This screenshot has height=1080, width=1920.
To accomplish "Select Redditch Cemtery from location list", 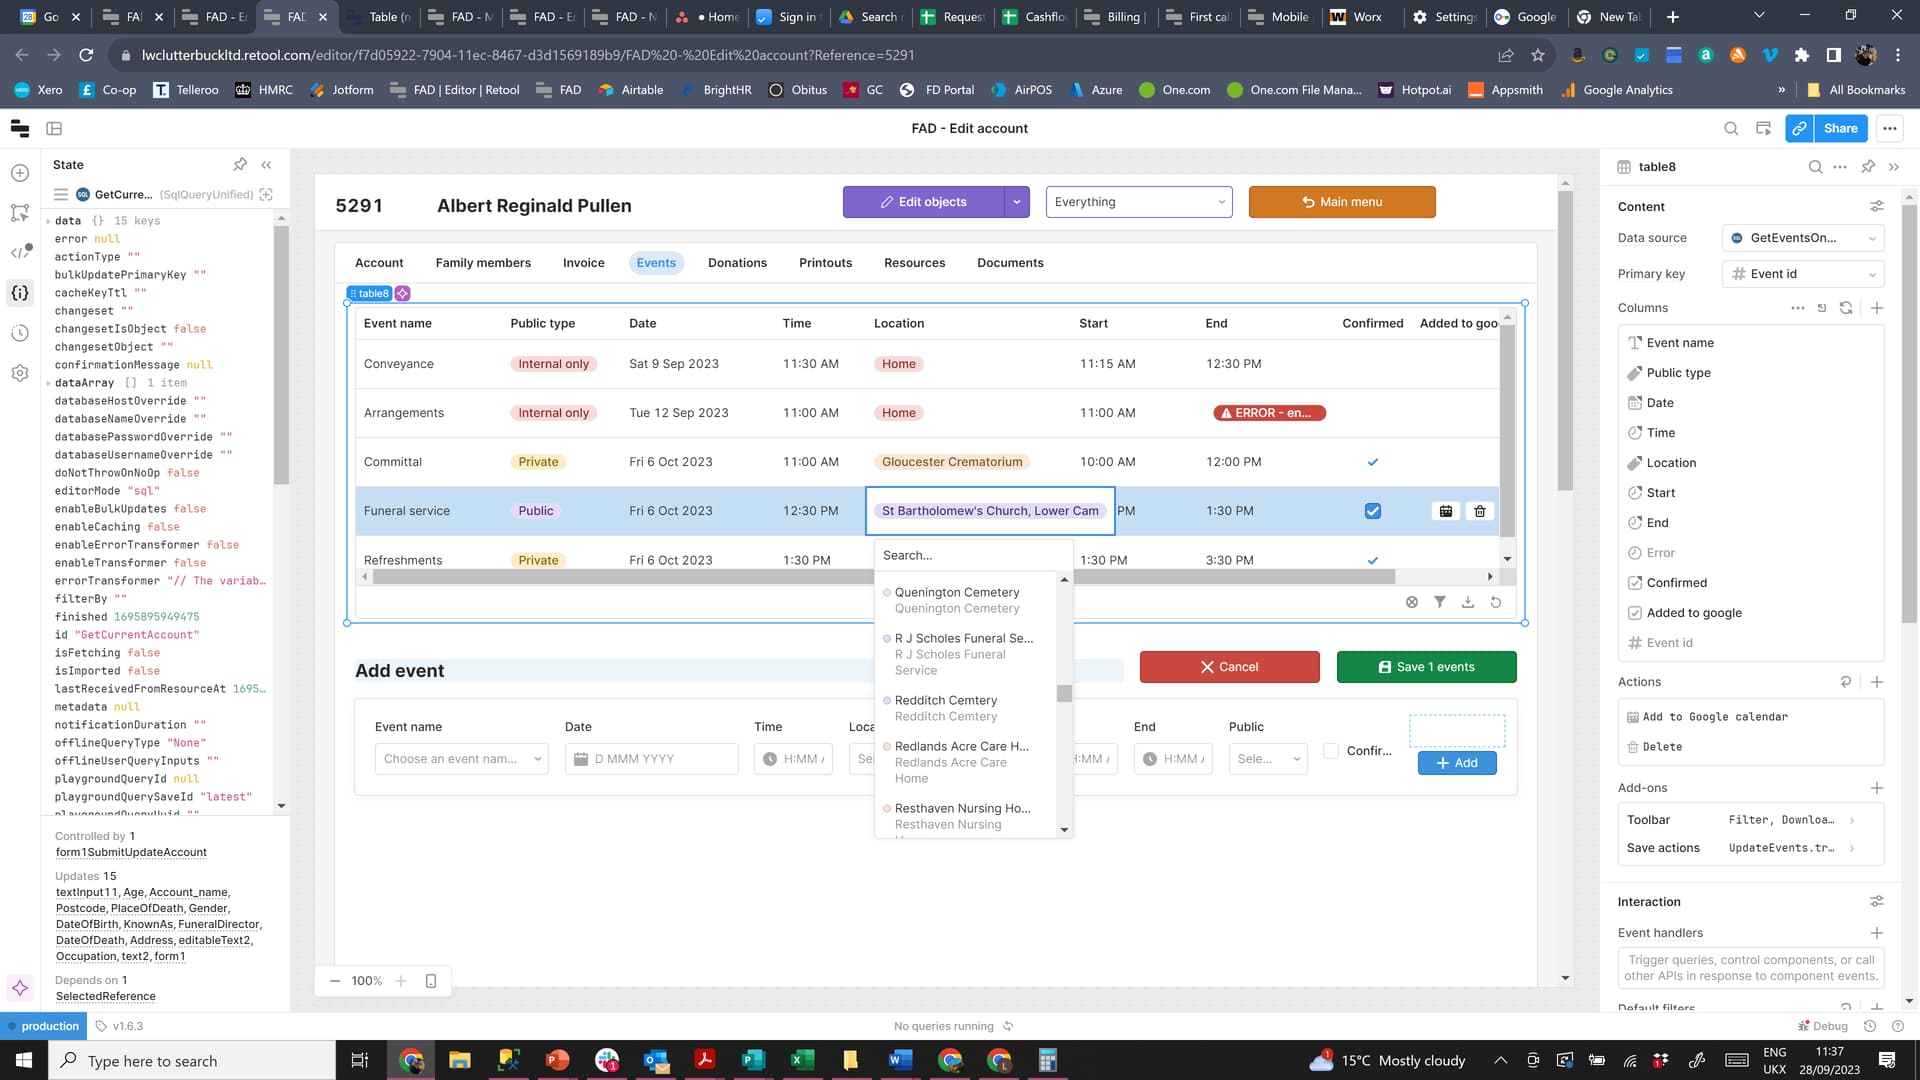I will pyautogui.click(x=965, y=709).
